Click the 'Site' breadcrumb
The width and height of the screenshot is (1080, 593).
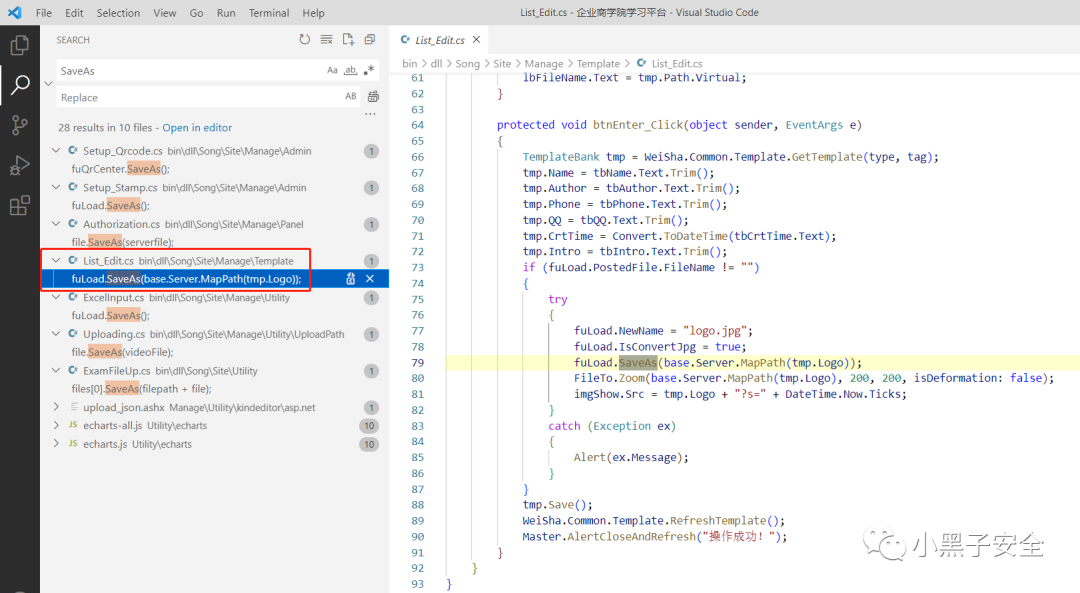[503, 63]
